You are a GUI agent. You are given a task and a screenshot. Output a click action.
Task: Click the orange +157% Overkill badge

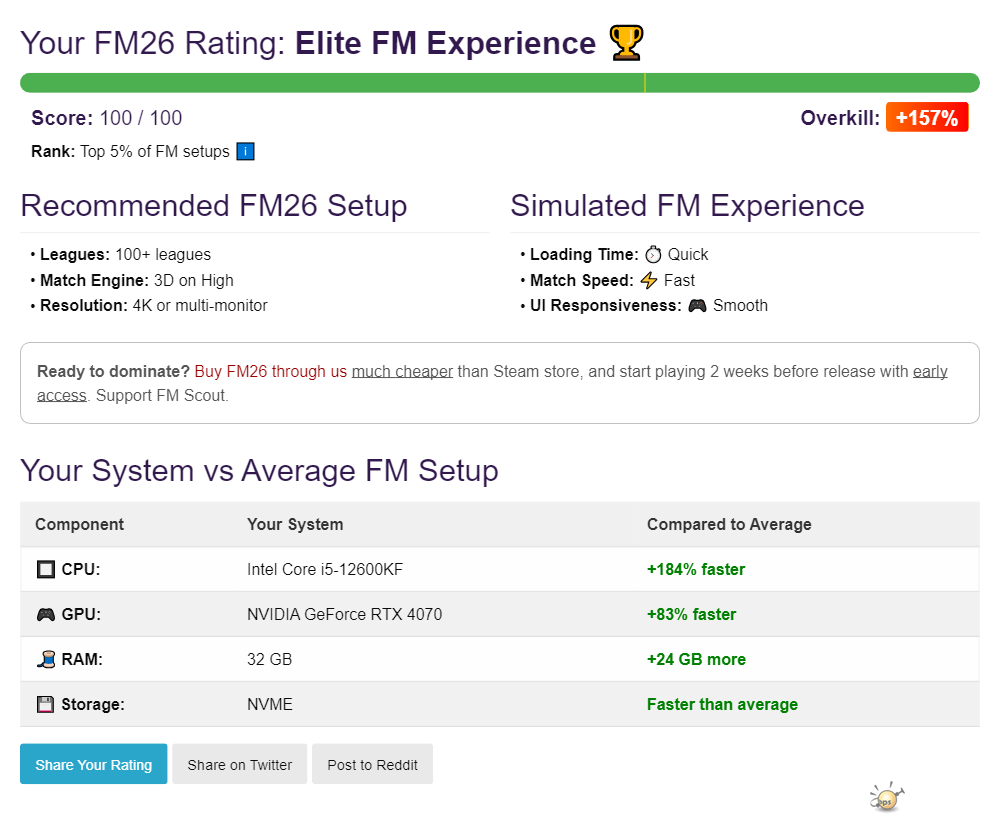pyautogui.click(x=927, y=118)
